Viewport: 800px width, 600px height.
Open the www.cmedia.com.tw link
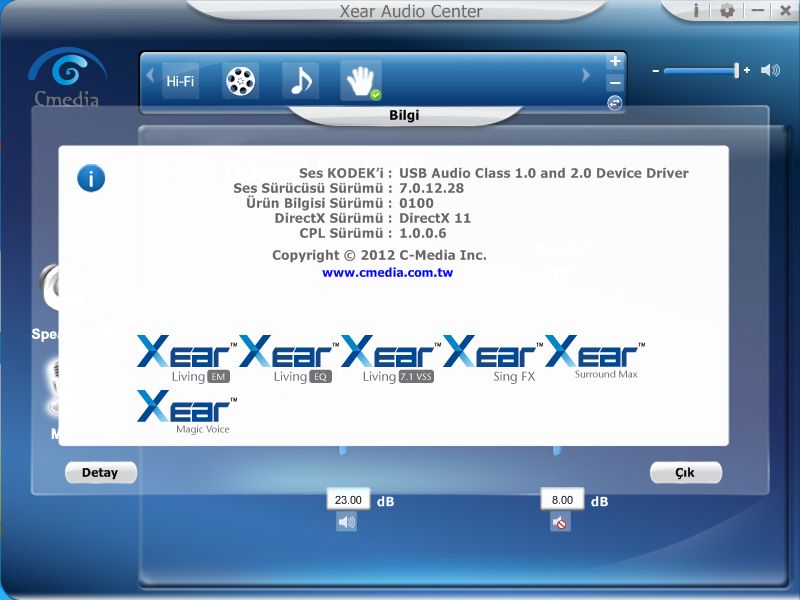point(387,272)
